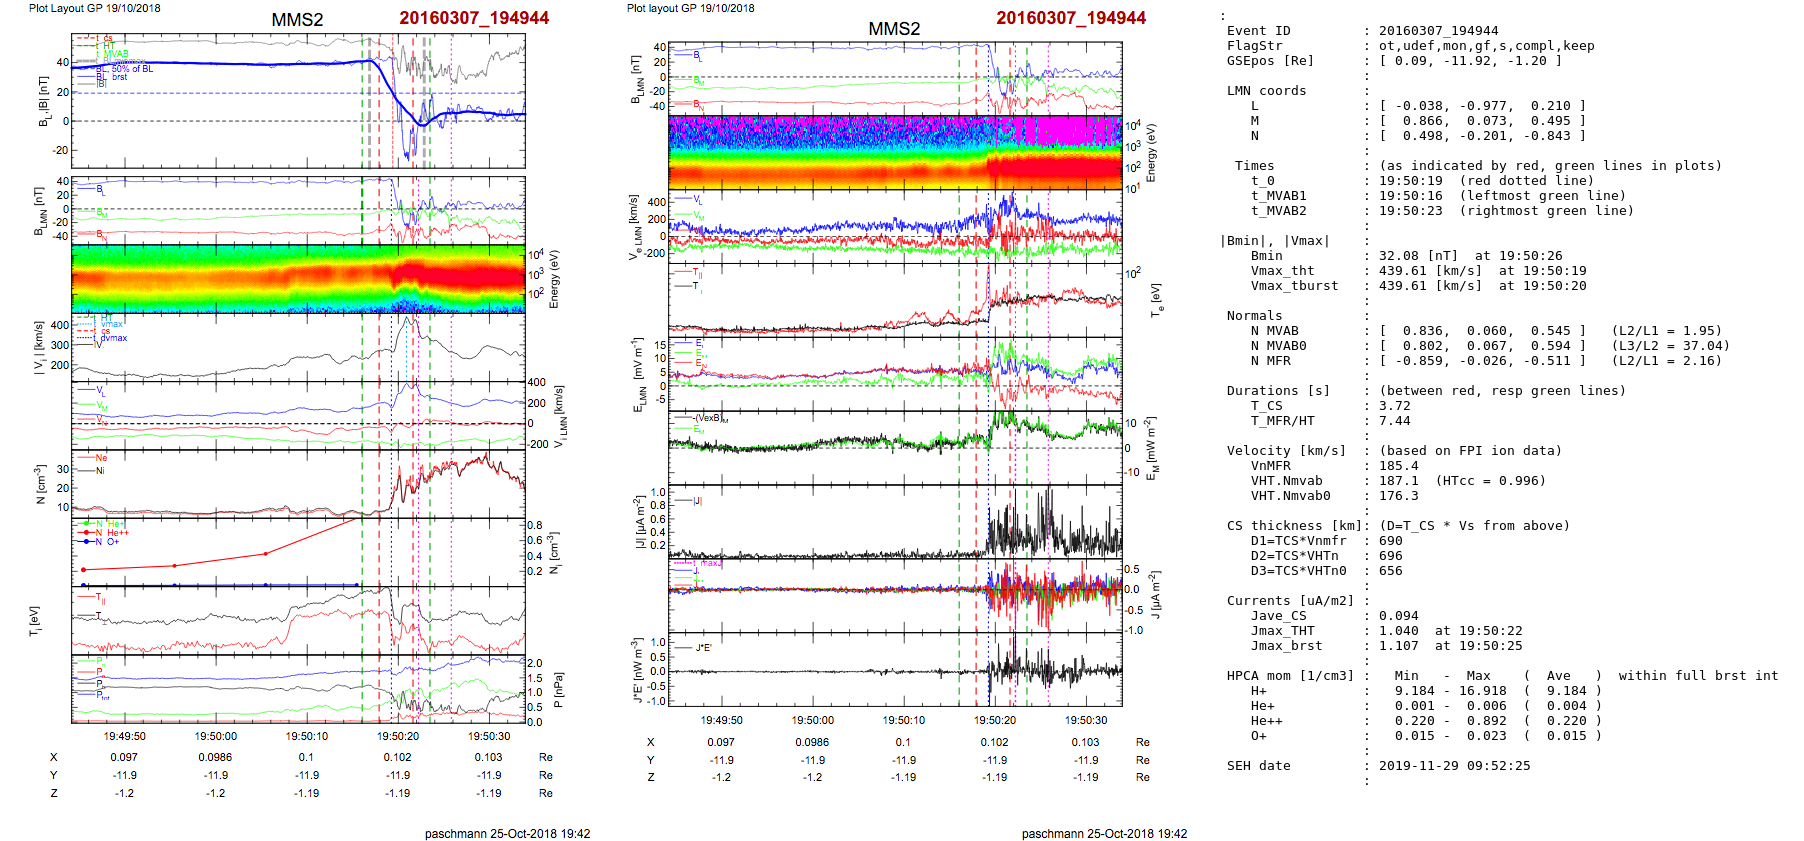The height and width of the screenshot is (841, 1804).
Task: Select the J*E' panel in the right plot
Action: click(895, 670)
